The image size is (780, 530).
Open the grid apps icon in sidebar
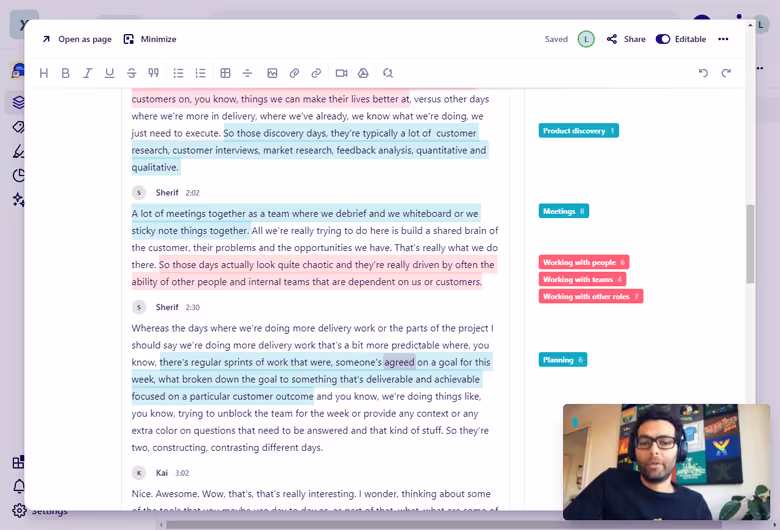(18, 462)
